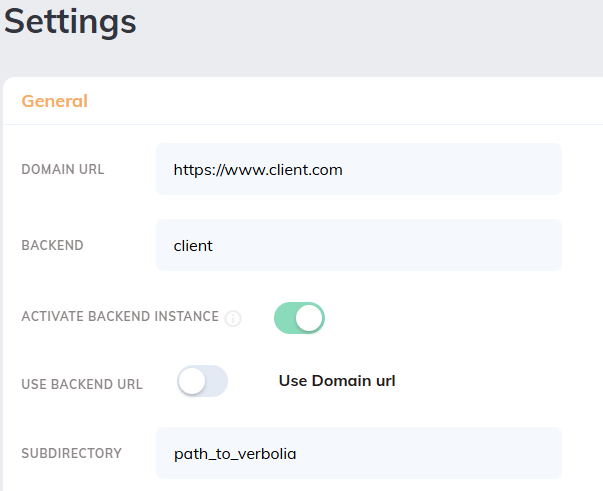Click the info icon beside Activate Backend Instance
The height and width of the screenshot is (491, 603).
point(233,319)
